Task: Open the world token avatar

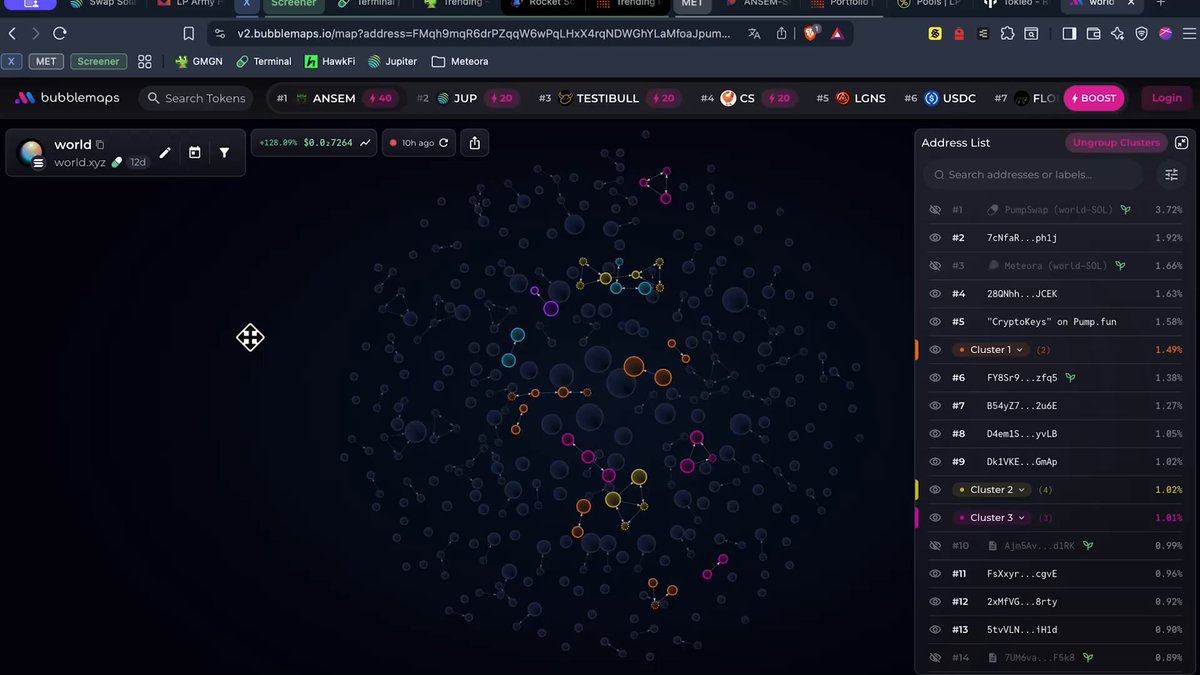Action: [x=32, y=153]
